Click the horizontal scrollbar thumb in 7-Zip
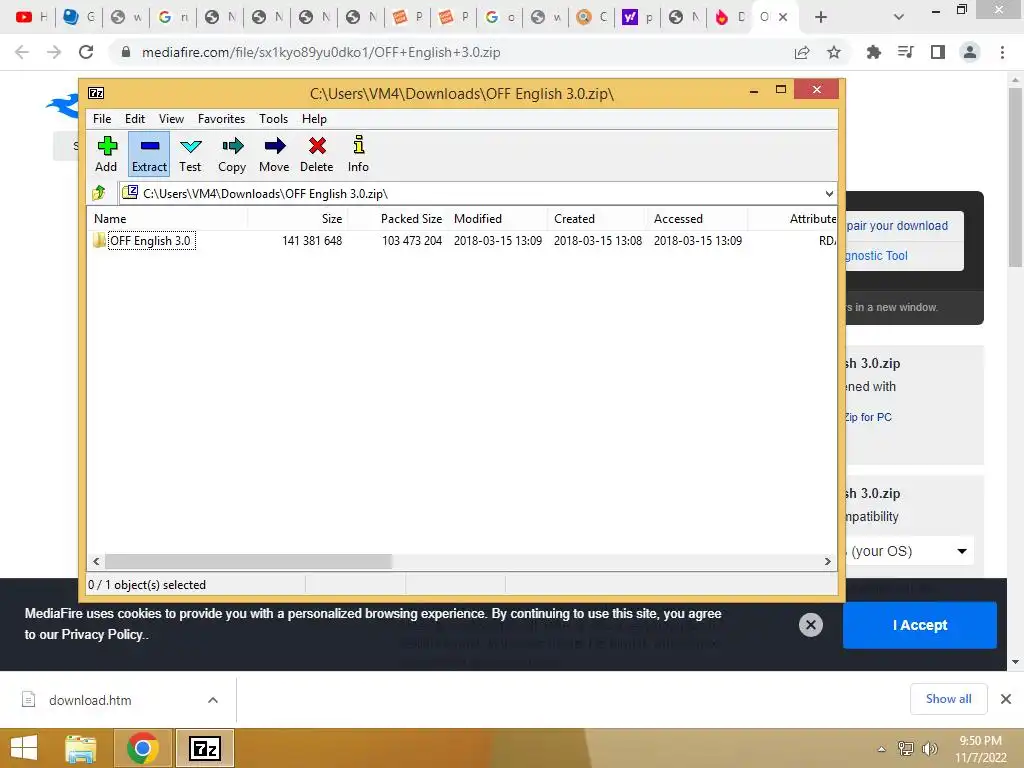Image resolution: width=1024 pixels, height=768 pixels. pyautogui.click(x=248, y=561)
